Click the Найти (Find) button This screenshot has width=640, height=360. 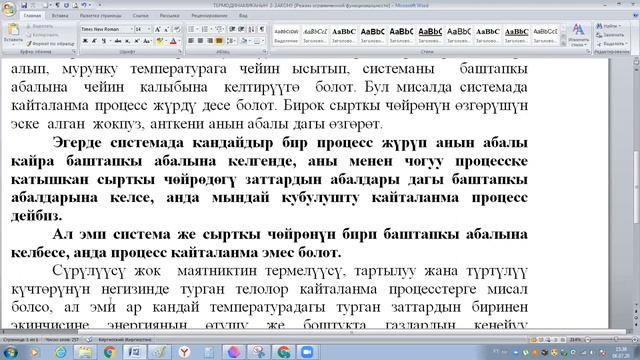609,26
